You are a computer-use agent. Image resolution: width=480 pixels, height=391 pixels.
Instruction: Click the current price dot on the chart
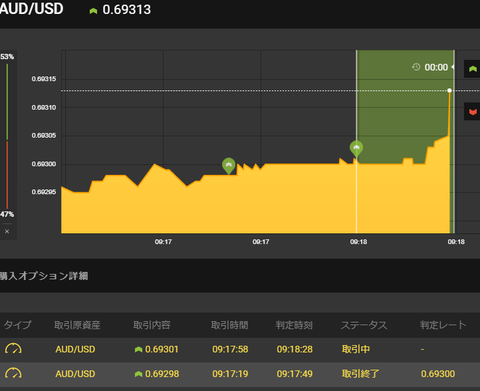point(450,90)
